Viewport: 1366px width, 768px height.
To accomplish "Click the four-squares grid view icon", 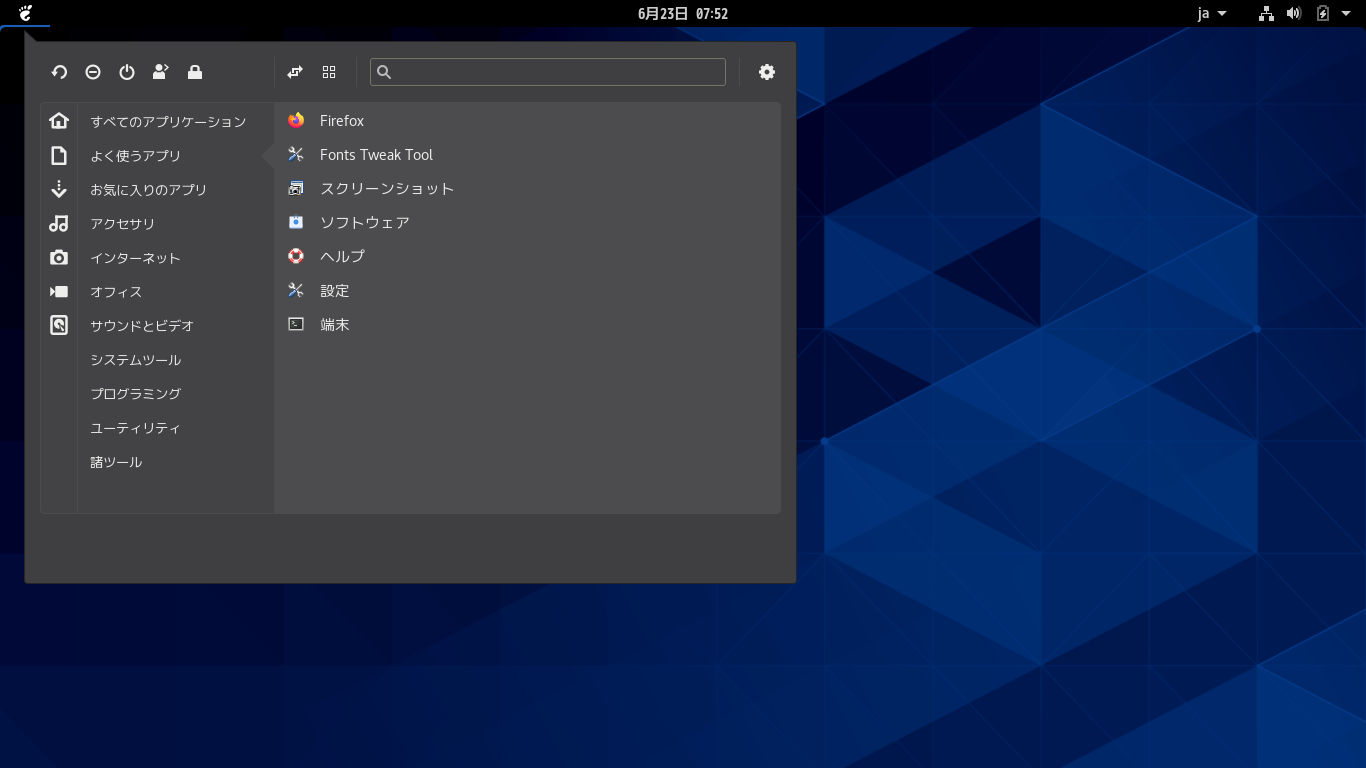I will coord(329,72).
